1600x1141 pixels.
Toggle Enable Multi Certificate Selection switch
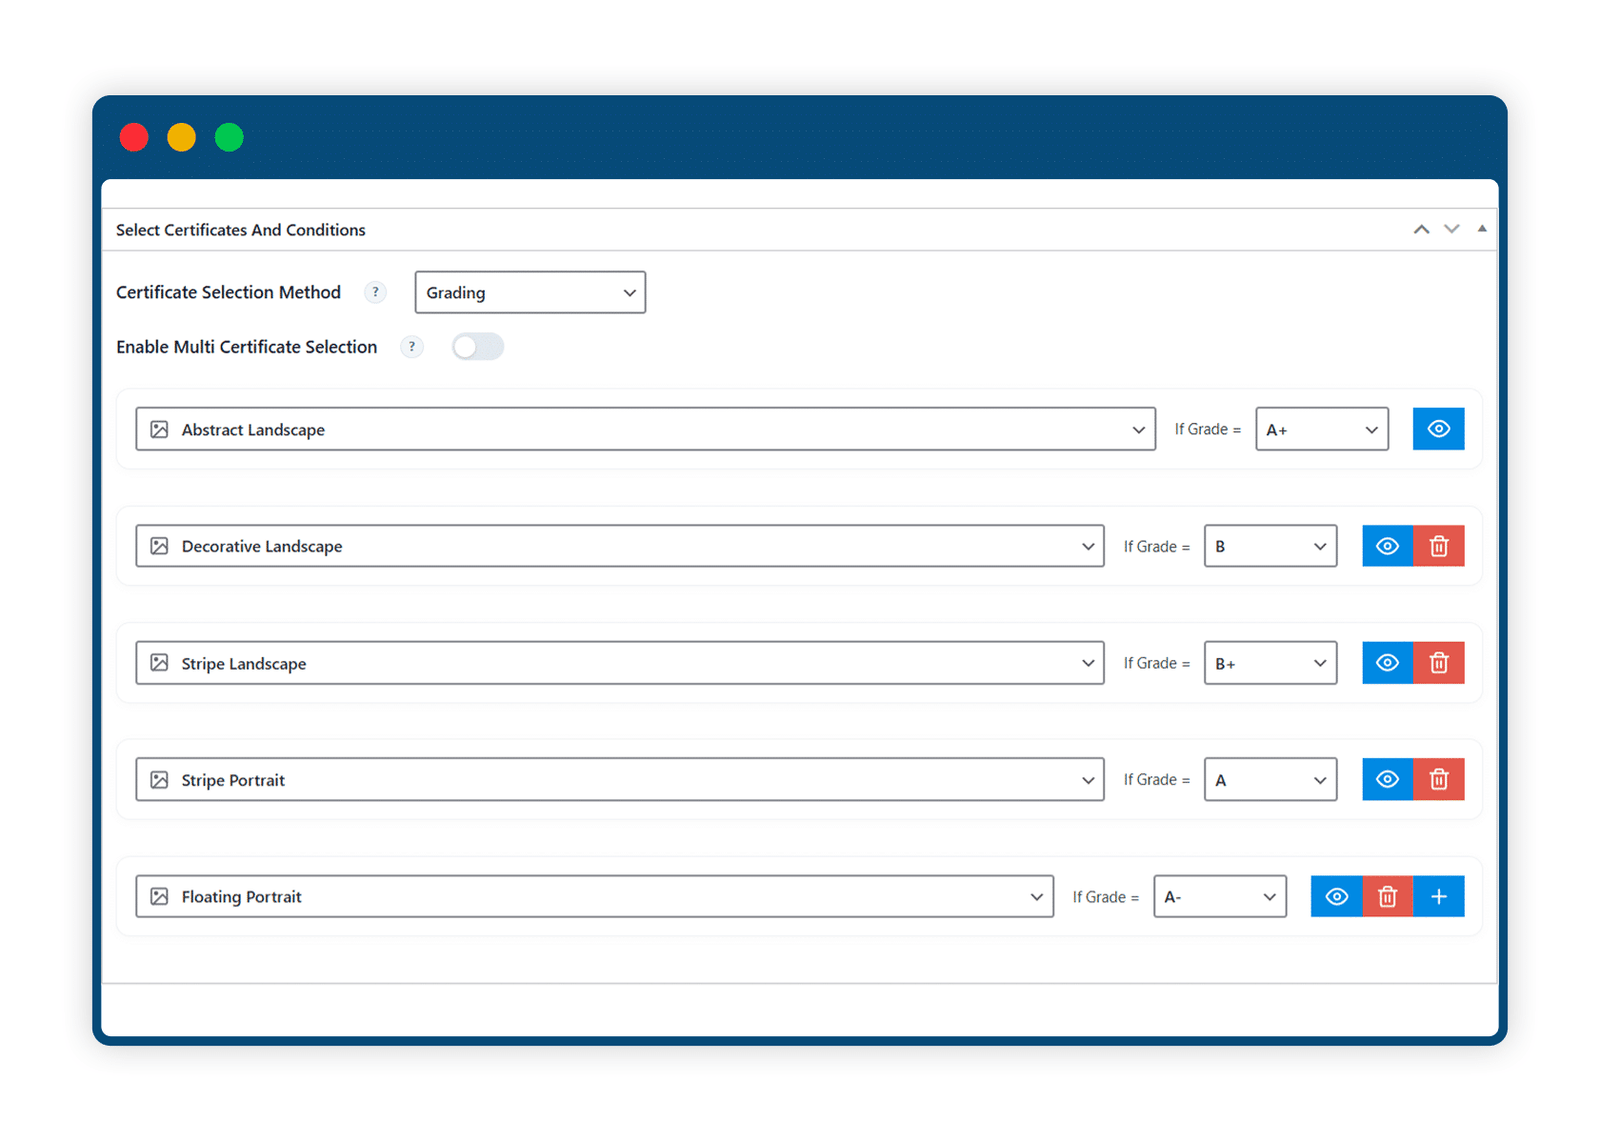(478, 347)
